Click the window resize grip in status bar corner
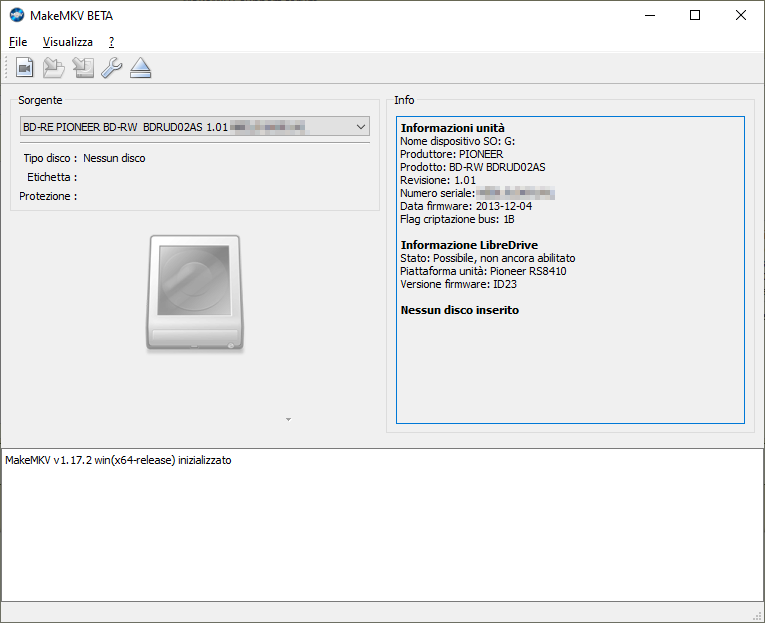This screenshot has width=765, height=623. click(758, 616)
